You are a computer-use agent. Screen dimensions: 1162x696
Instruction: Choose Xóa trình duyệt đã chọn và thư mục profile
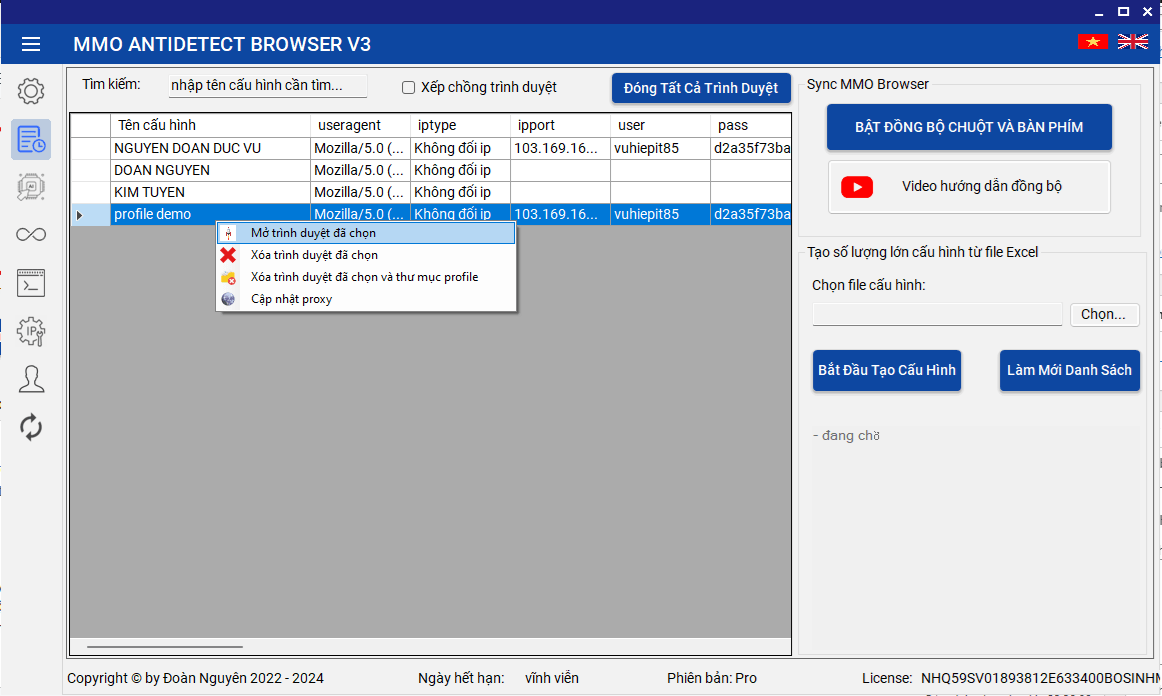coord(366,277)
